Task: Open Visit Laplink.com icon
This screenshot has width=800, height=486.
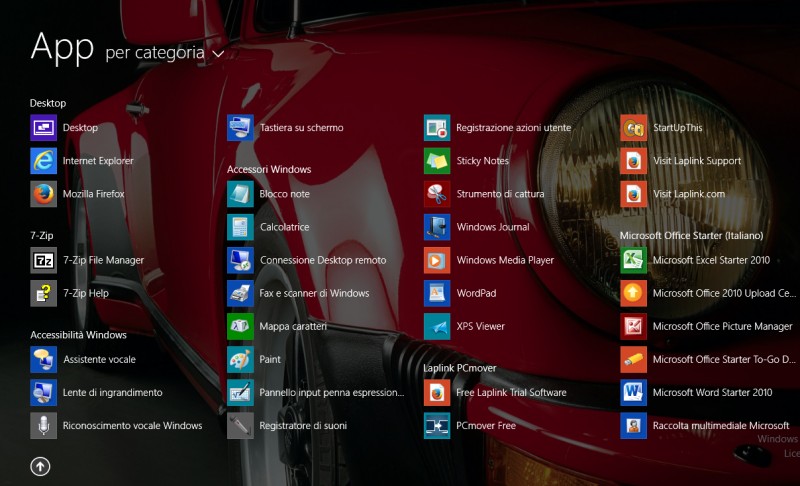Action: click(634, 194)
